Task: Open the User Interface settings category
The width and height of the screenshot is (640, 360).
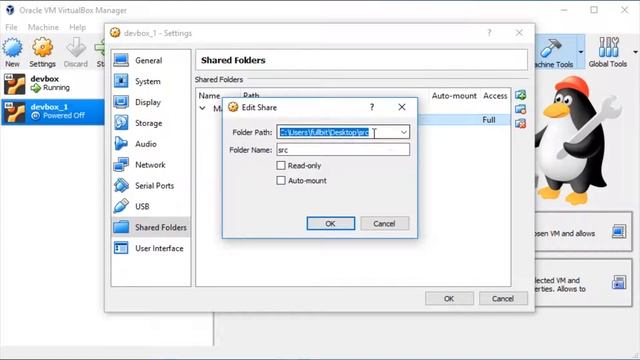Action: point(151,248)
